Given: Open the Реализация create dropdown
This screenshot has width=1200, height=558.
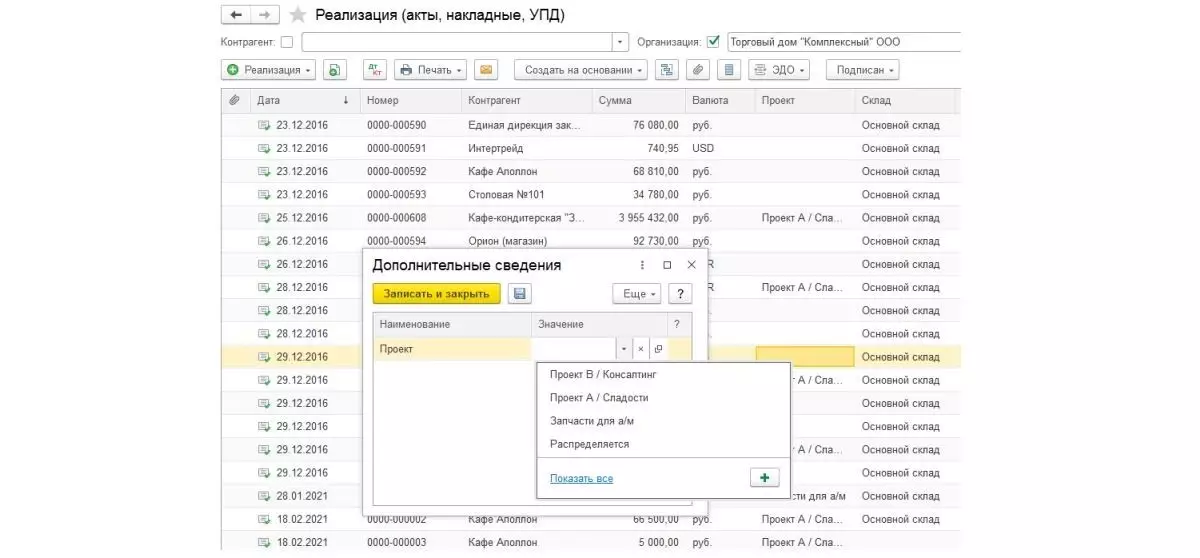Looking at the screenshot, I should click(269, 70).
